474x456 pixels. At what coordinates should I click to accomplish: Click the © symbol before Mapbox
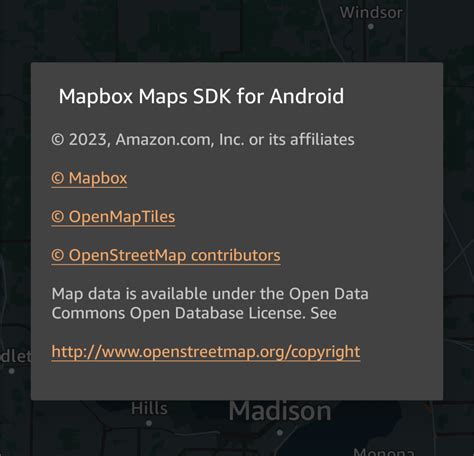[58, 178]
